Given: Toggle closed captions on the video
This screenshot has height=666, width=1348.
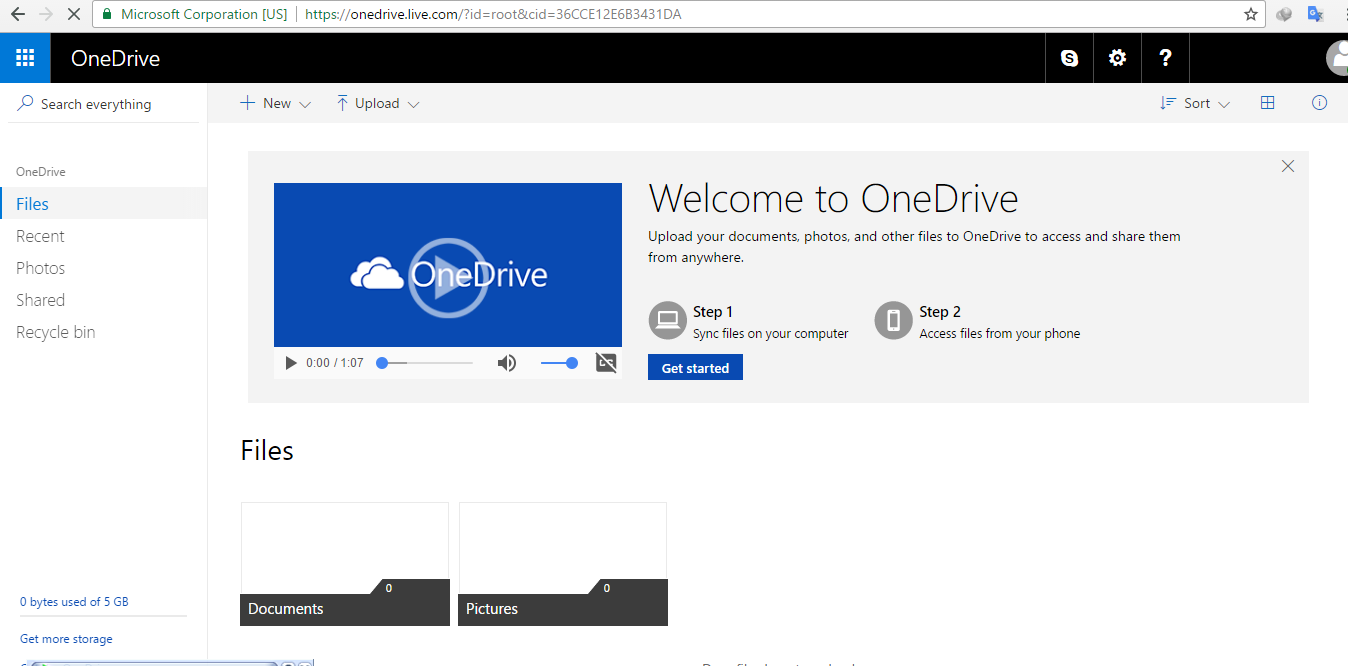Looking at the screenshot, I should [606, 363].
